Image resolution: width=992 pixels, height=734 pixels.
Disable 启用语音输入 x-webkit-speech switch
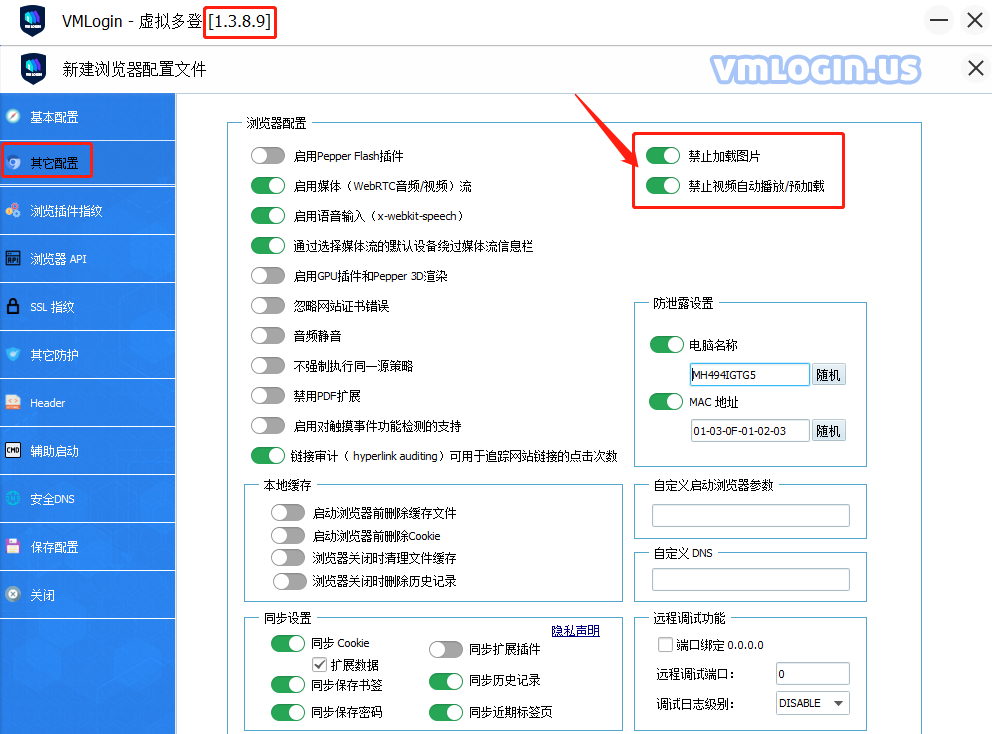pos(268,216)
